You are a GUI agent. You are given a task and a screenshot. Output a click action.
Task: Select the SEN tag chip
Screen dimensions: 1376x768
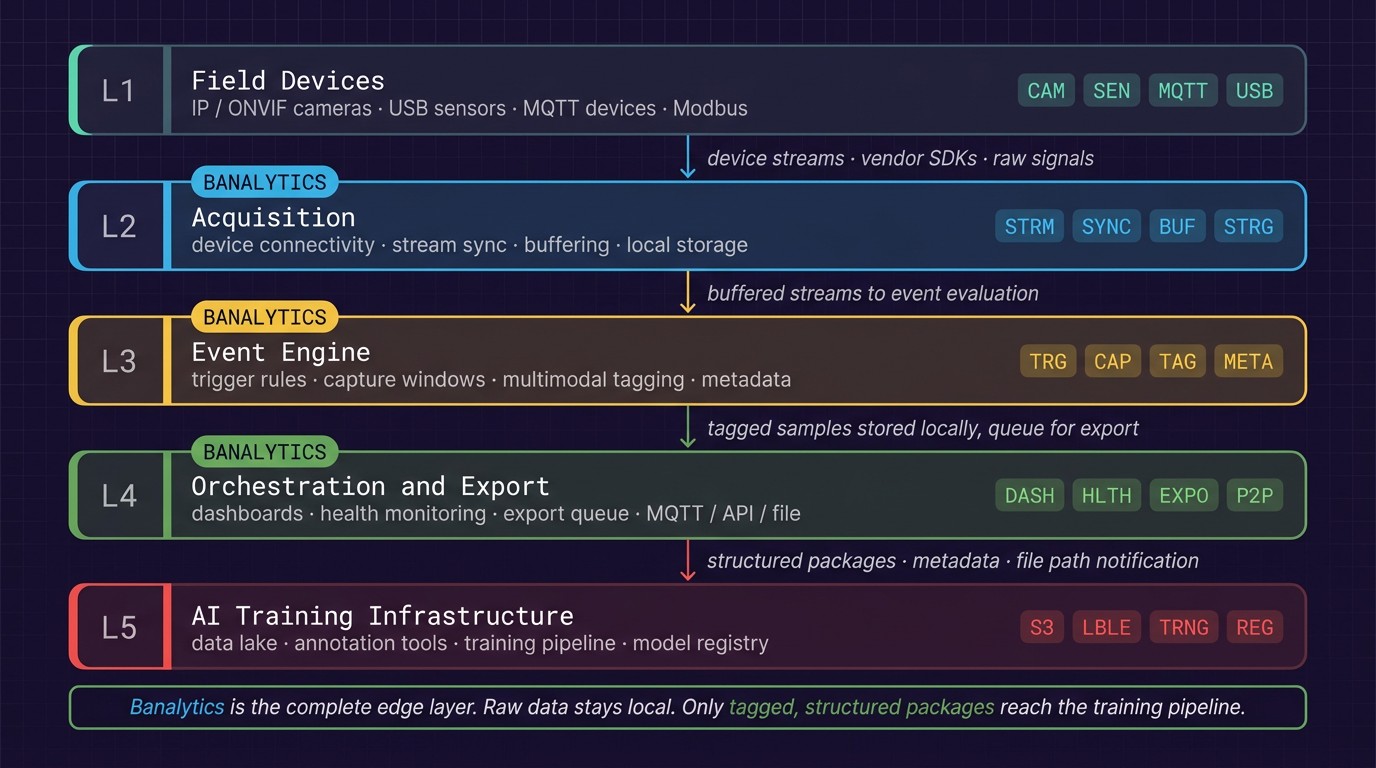1111,91
